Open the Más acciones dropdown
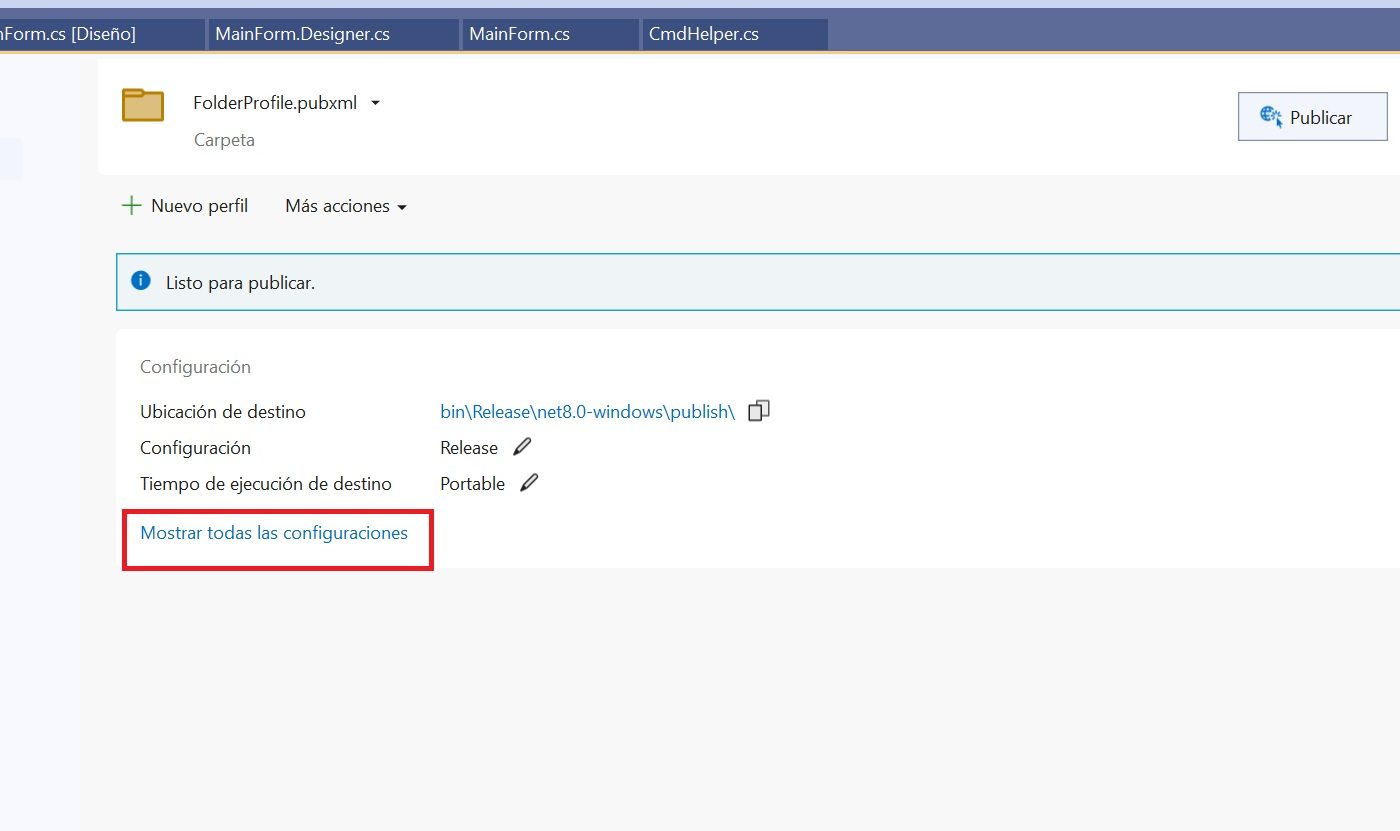 click(345, 206)
